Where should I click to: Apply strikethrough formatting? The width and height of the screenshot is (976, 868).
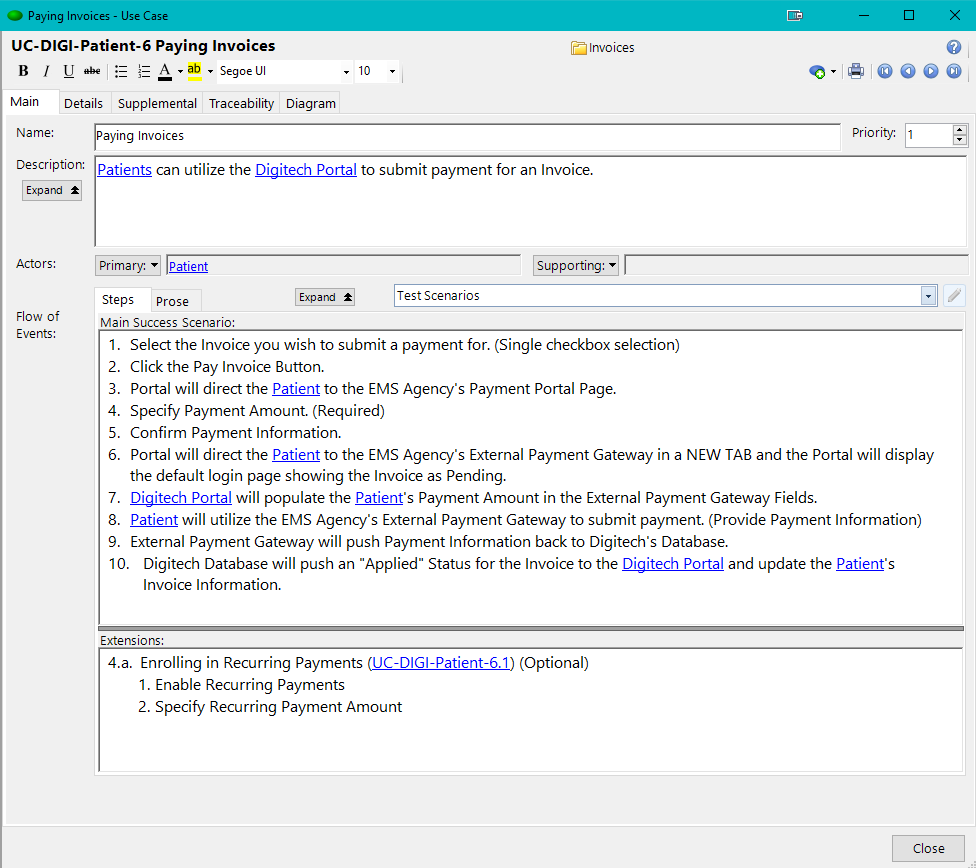[x=92, y=71]
